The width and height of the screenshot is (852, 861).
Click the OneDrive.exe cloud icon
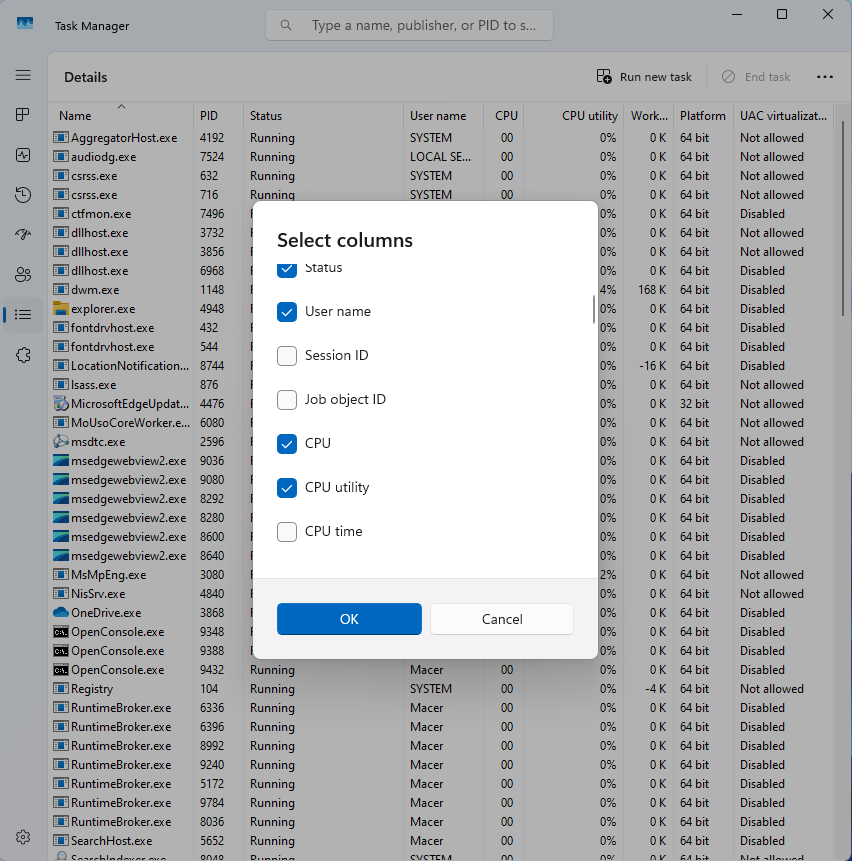tap(60, 612)
